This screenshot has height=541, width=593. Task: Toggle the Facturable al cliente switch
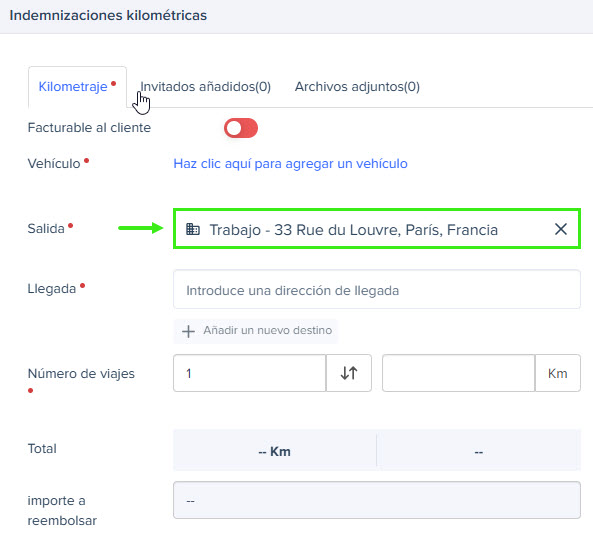click(x=241, y=128)
